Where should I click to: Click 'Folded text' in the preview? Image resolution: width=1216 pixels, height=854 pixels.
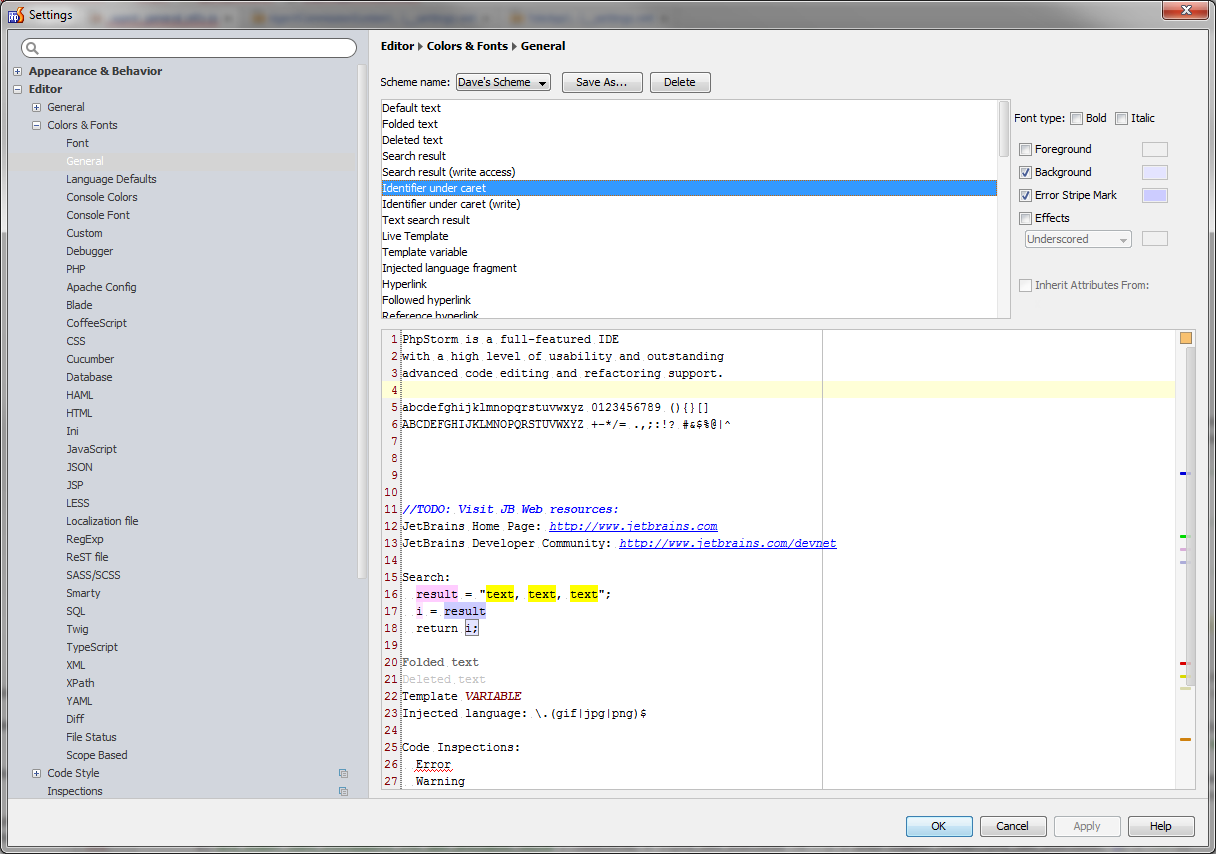click(440, 662)
